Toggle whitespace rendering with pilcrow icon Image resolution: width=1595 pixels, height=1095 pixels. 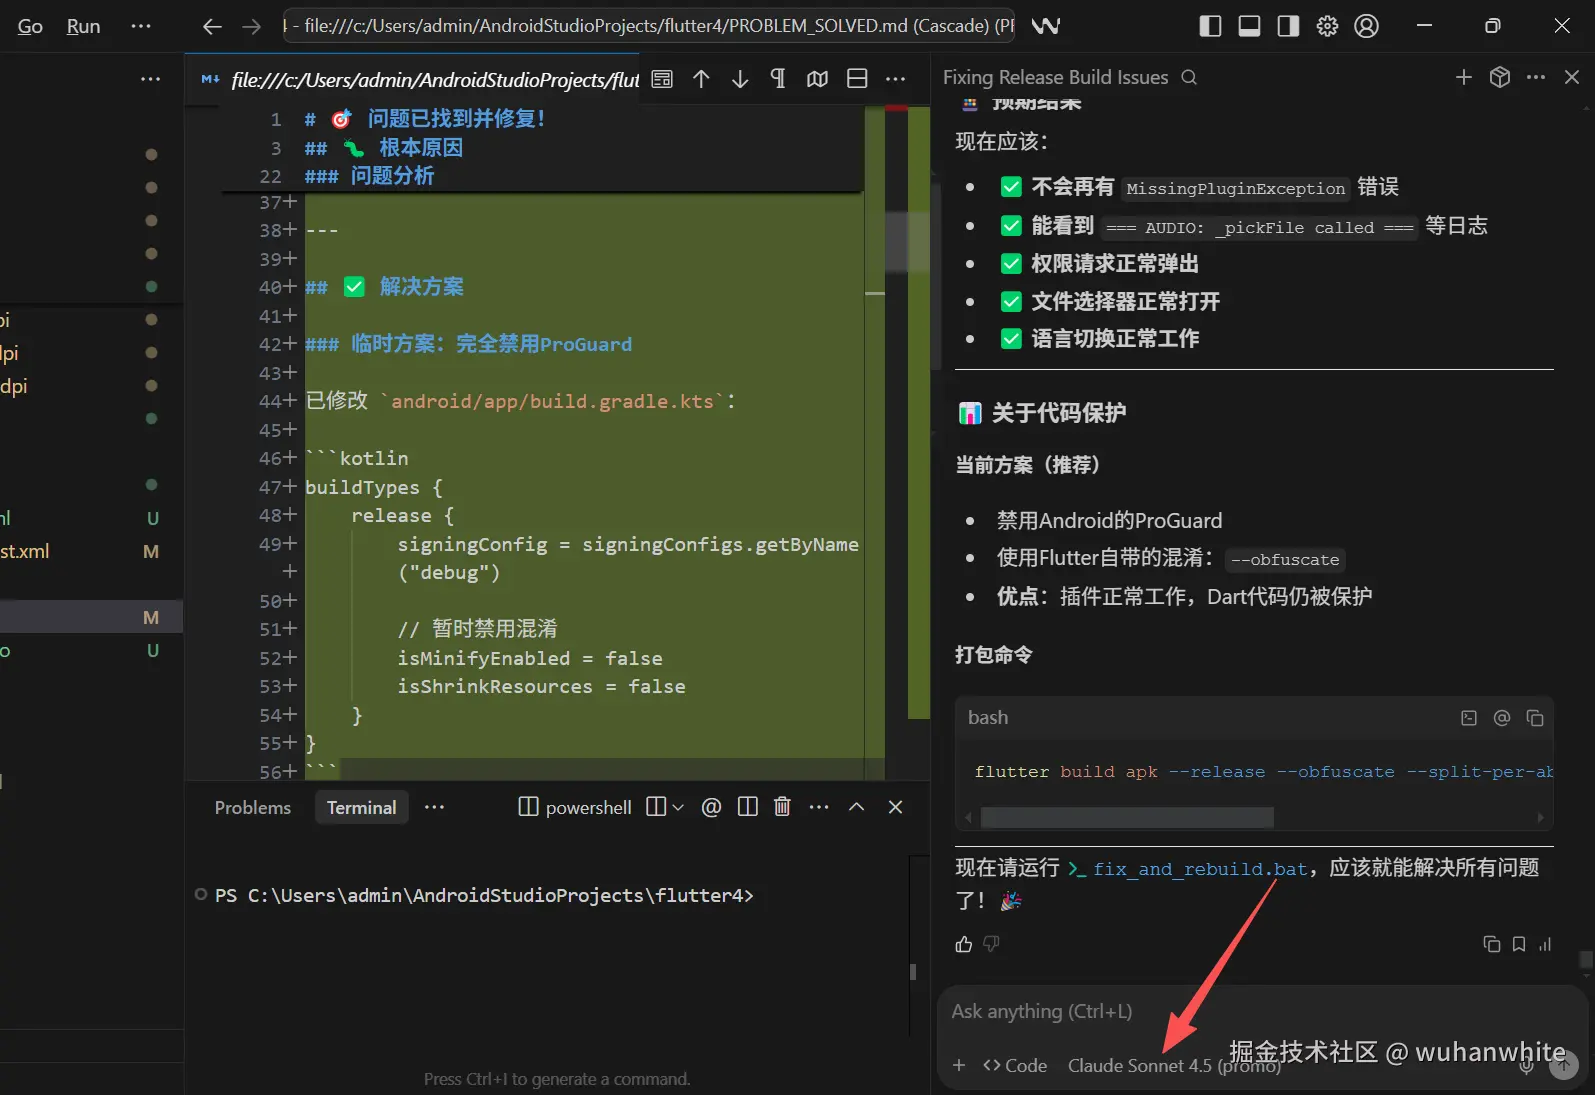click(778, 79)
